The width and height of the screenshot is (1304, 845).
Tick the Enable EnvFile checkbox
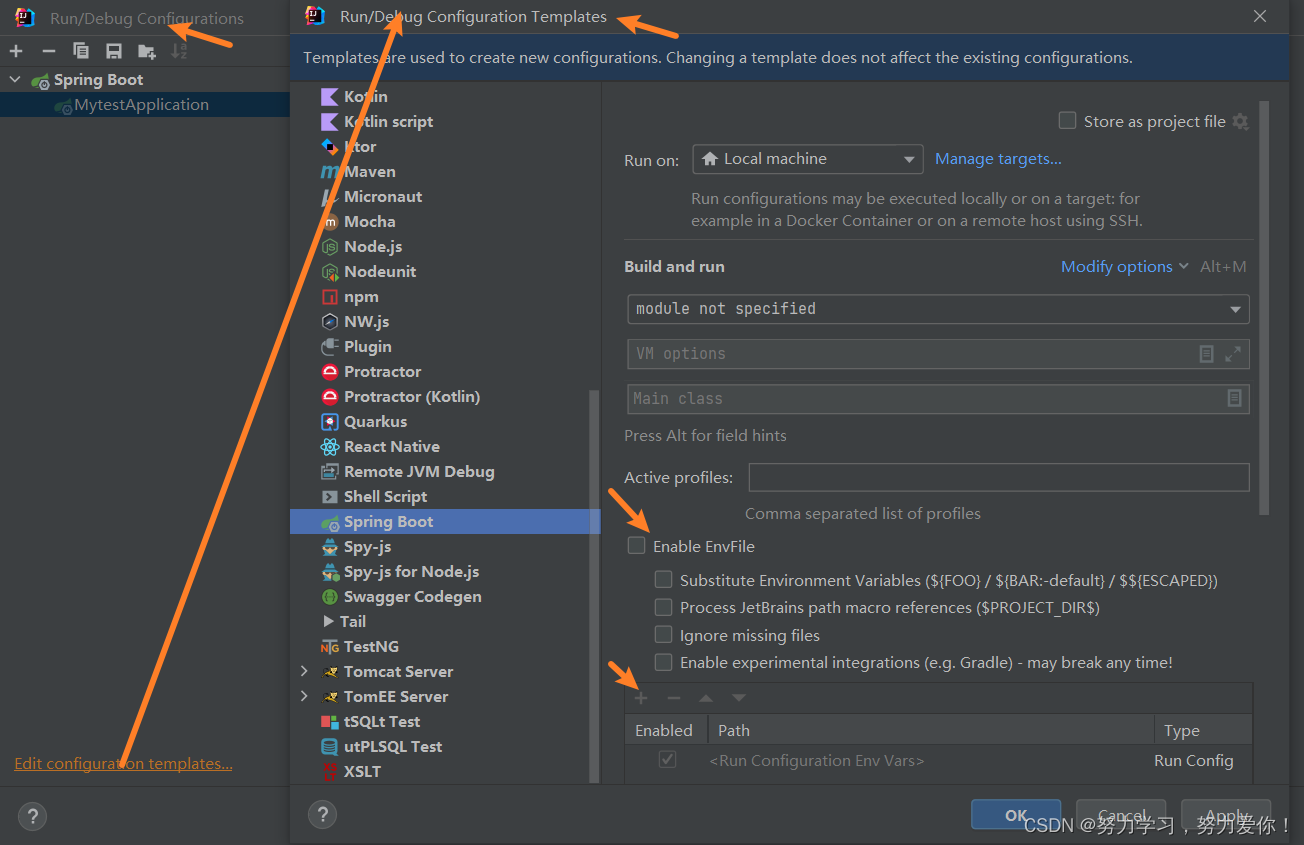(x=636, y=545)
